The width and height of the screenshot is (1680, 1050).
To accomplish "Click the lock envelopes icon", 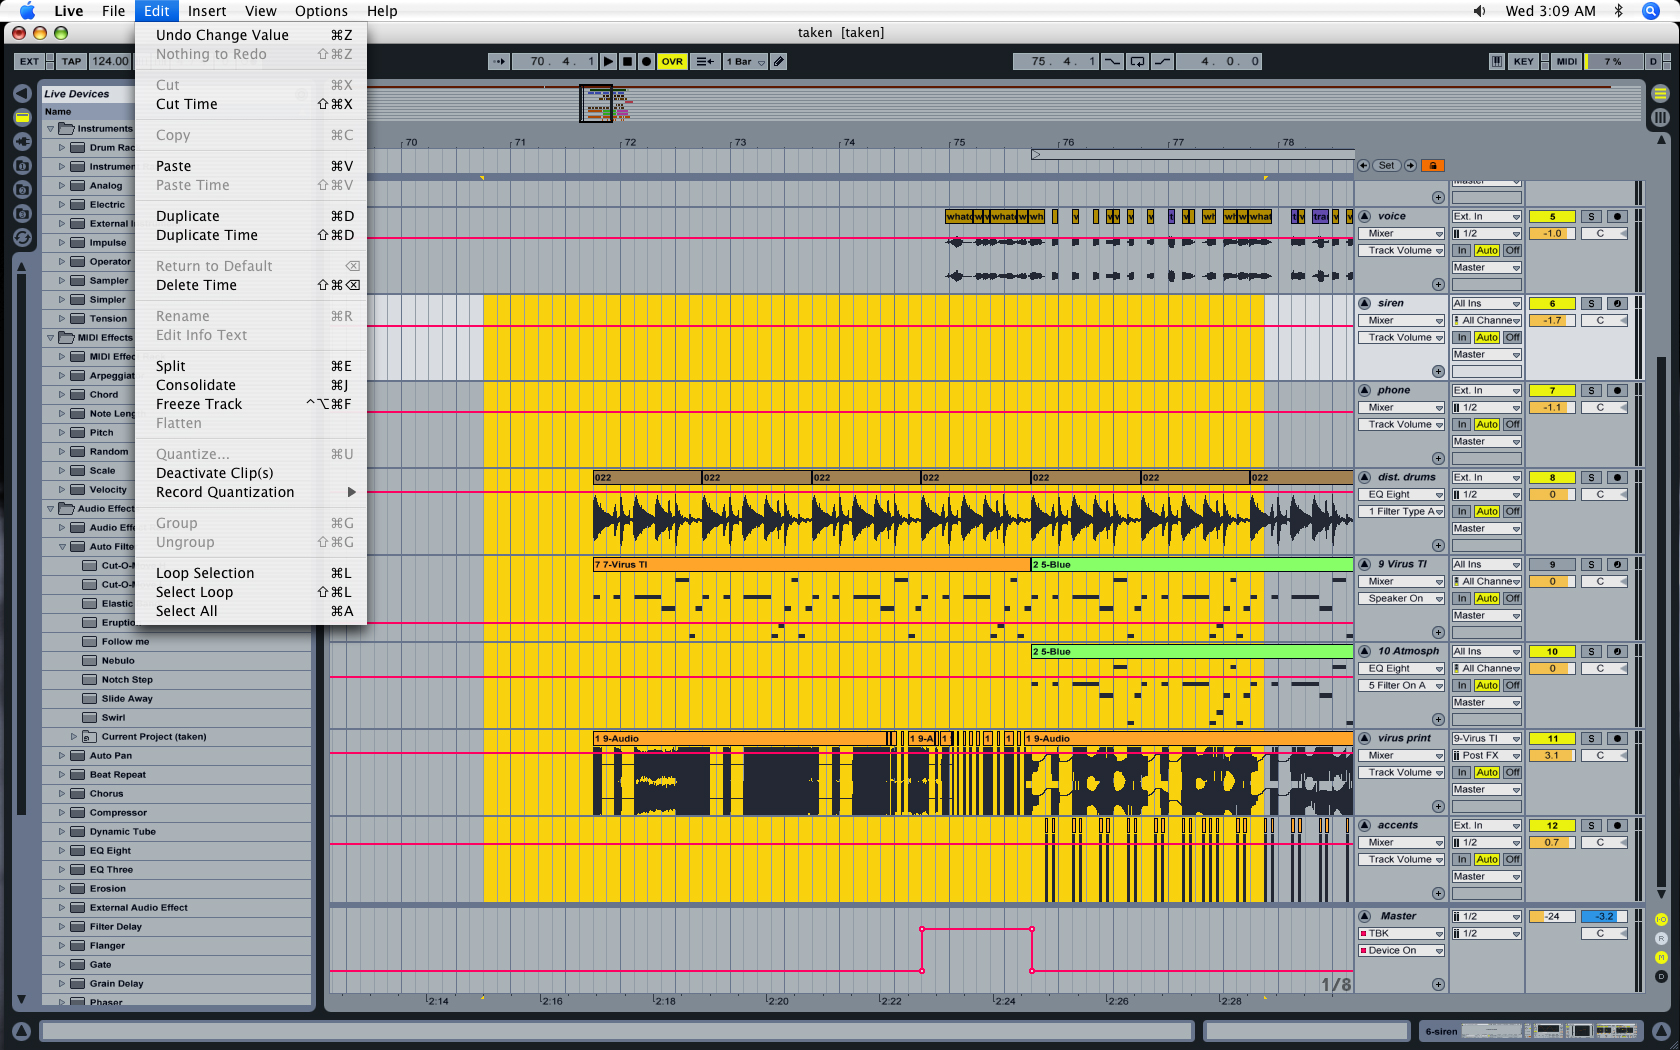I will click(1432, 165).
